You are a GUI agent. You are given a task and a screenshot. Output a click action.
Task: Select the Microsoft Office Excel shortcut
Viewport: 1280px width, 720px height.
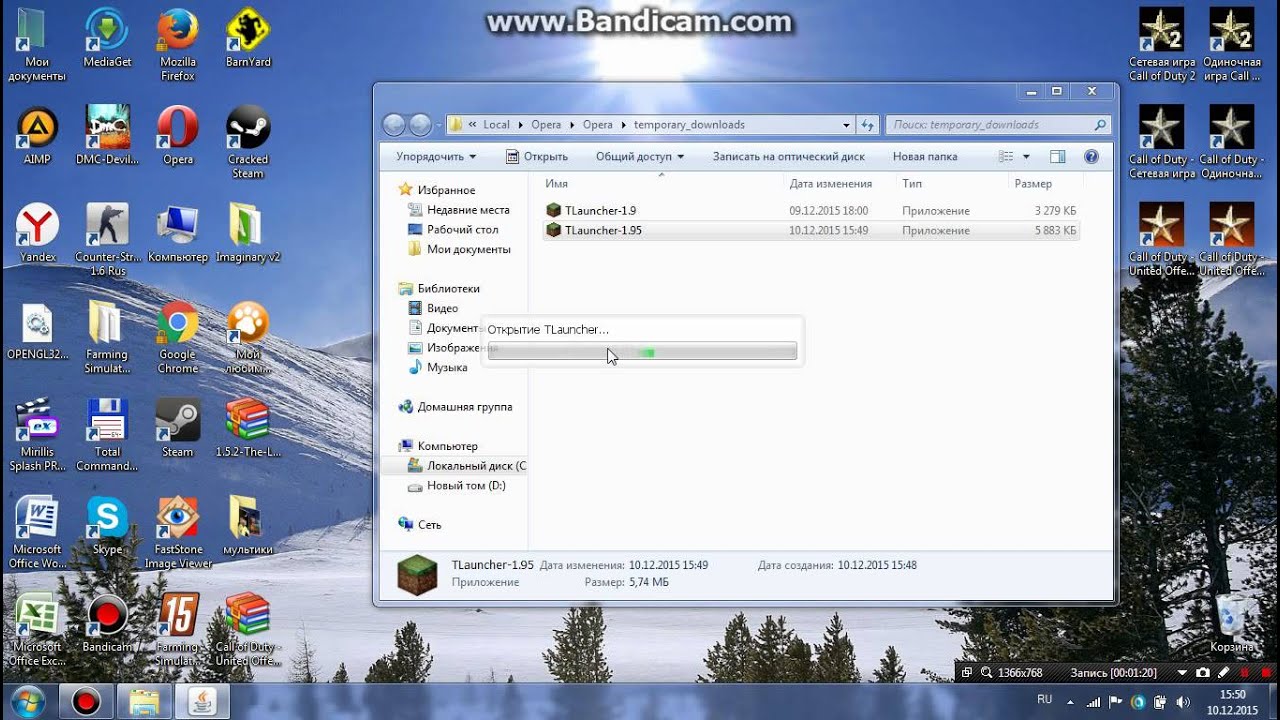(x=37, y=630)
